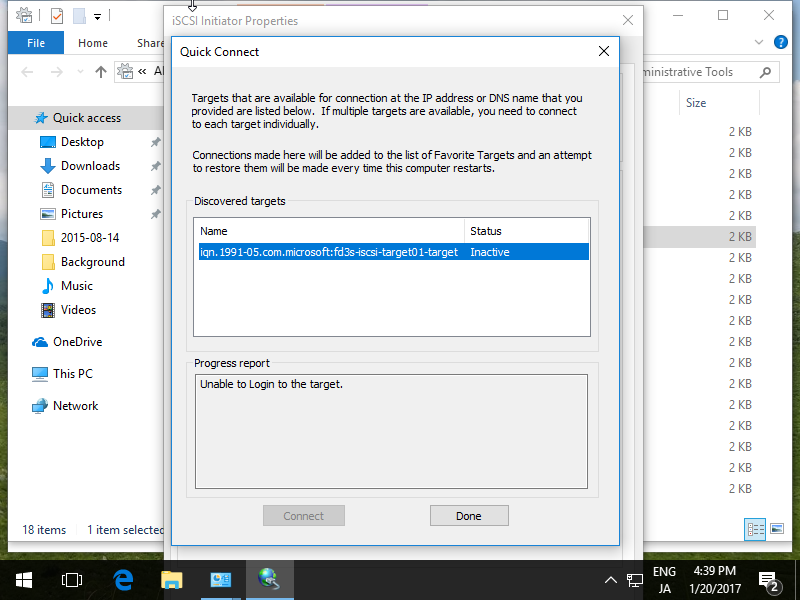Viewport: 800px width, 600px height.
Task: Open File Explorer Help icon
Action: (x=781, y=42)
